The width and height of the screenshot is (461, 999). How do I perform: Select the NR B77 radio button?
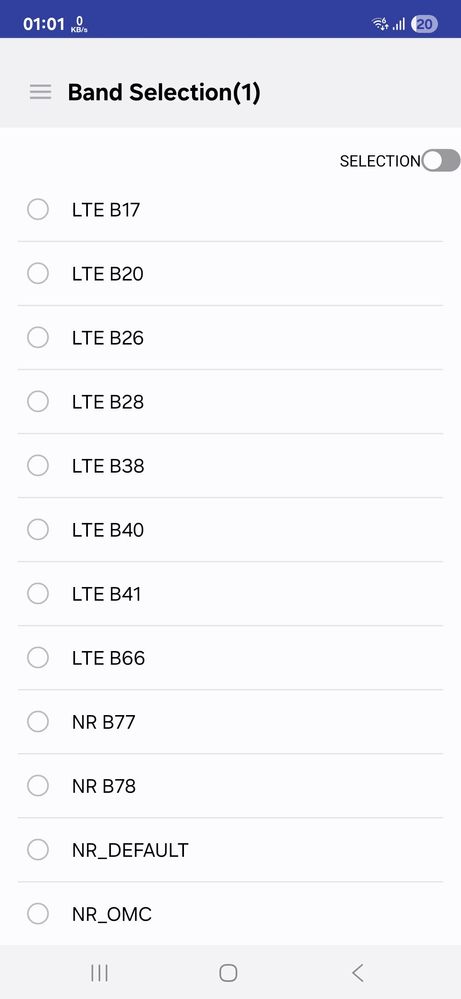38,722
